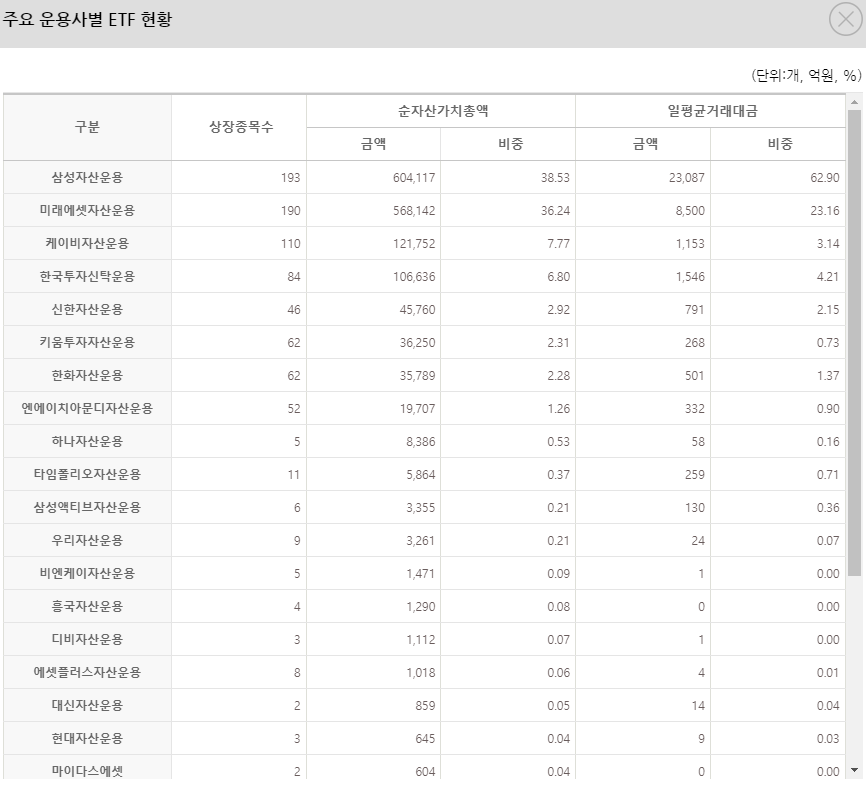
Task: Click the 주요 운용사별 ETF 현황 title
Action: [x=87, y=19]
